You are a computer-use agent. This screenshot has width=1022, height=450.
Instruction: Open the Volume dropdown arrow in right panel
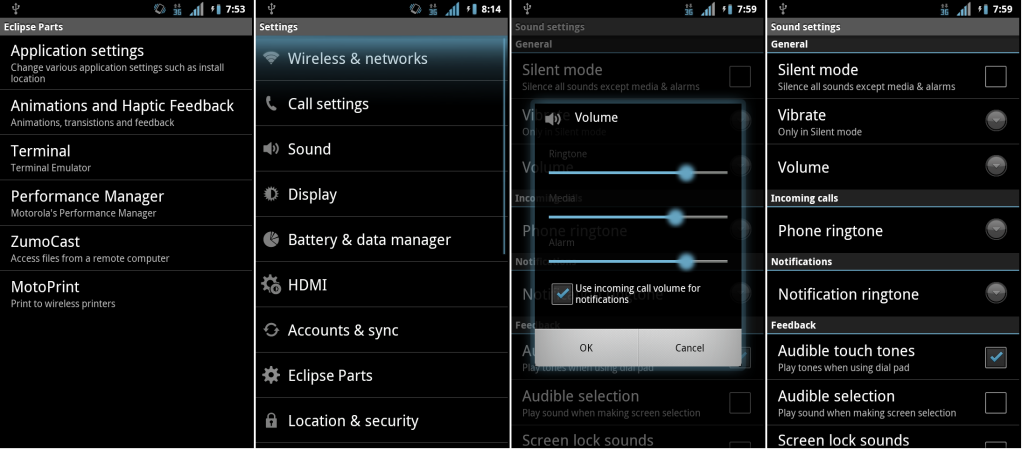[x=995, y=166]
